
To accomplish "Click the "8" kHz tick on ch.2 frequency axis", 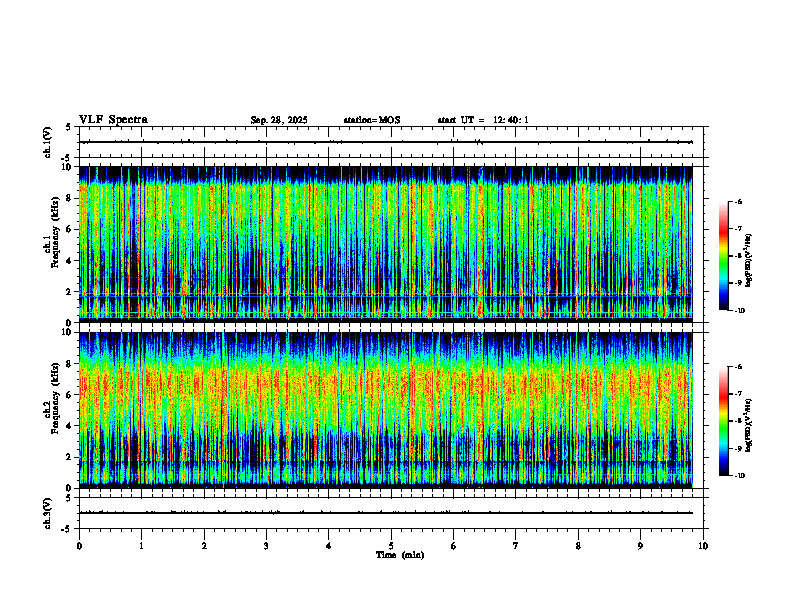I will pyautogui.click(x=70, y=364).
